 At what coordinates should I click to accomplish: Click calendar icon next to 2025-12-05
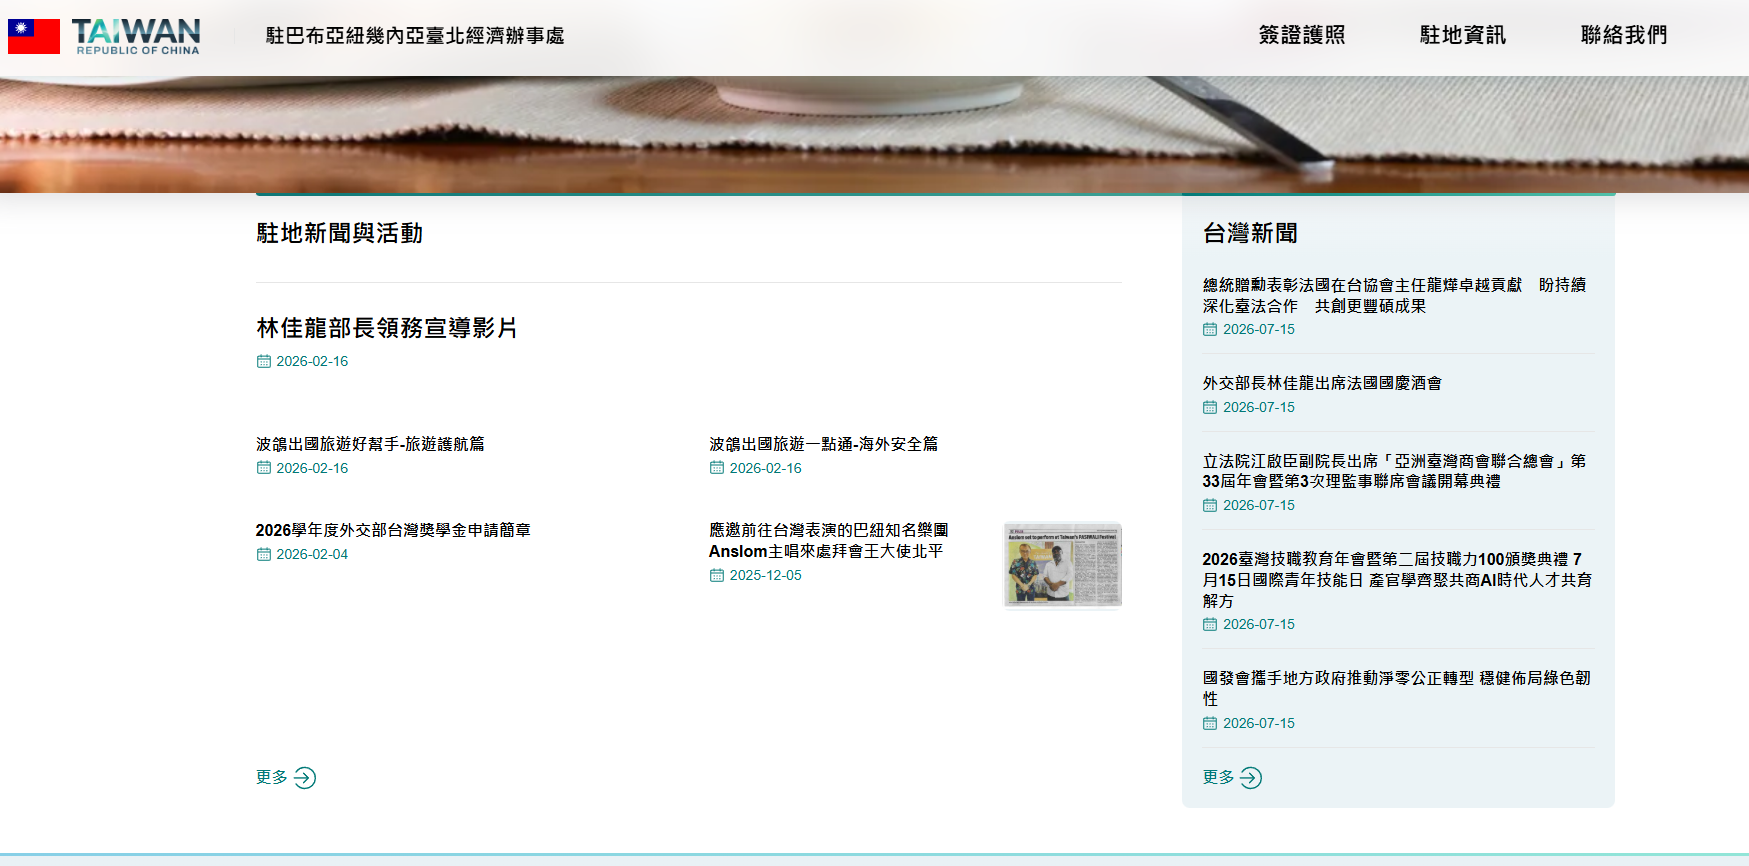click(717, 575)
